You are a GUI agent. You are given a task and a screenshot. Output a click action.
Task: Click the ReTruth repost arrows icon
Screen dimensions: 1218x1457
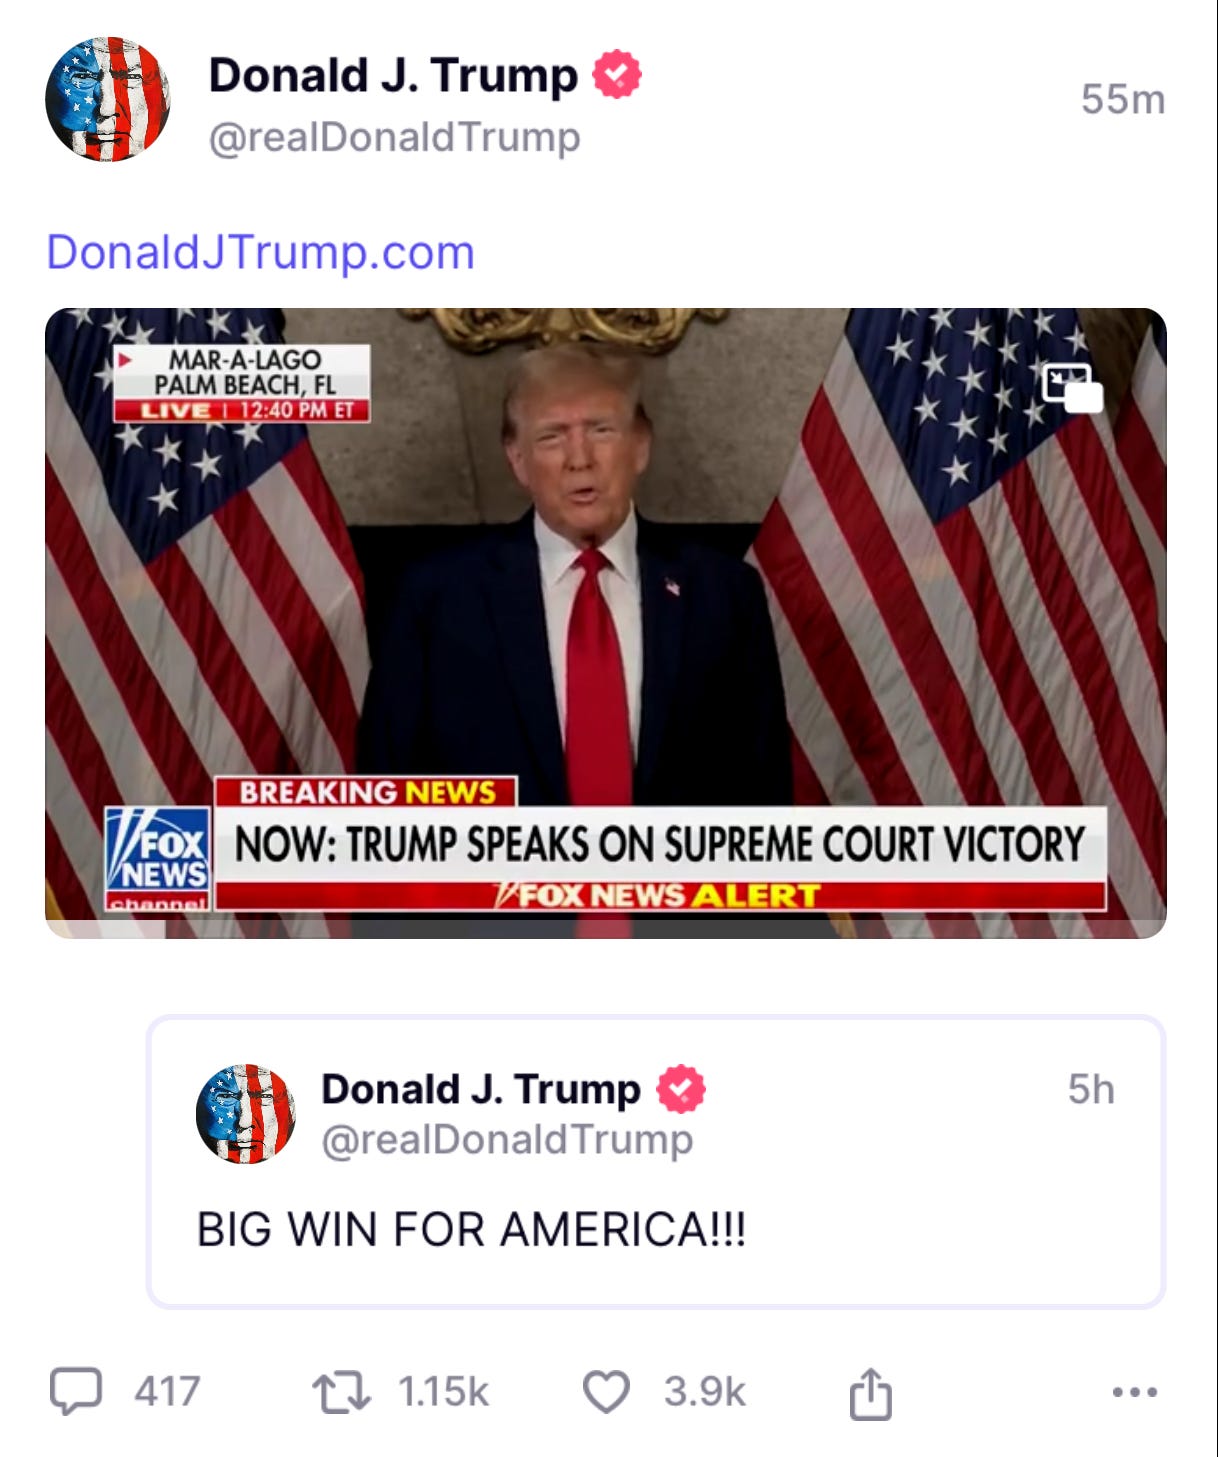[x=341, y=1392]
